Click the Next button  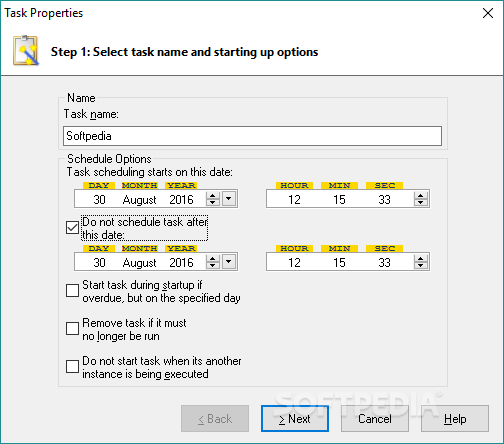295,419
